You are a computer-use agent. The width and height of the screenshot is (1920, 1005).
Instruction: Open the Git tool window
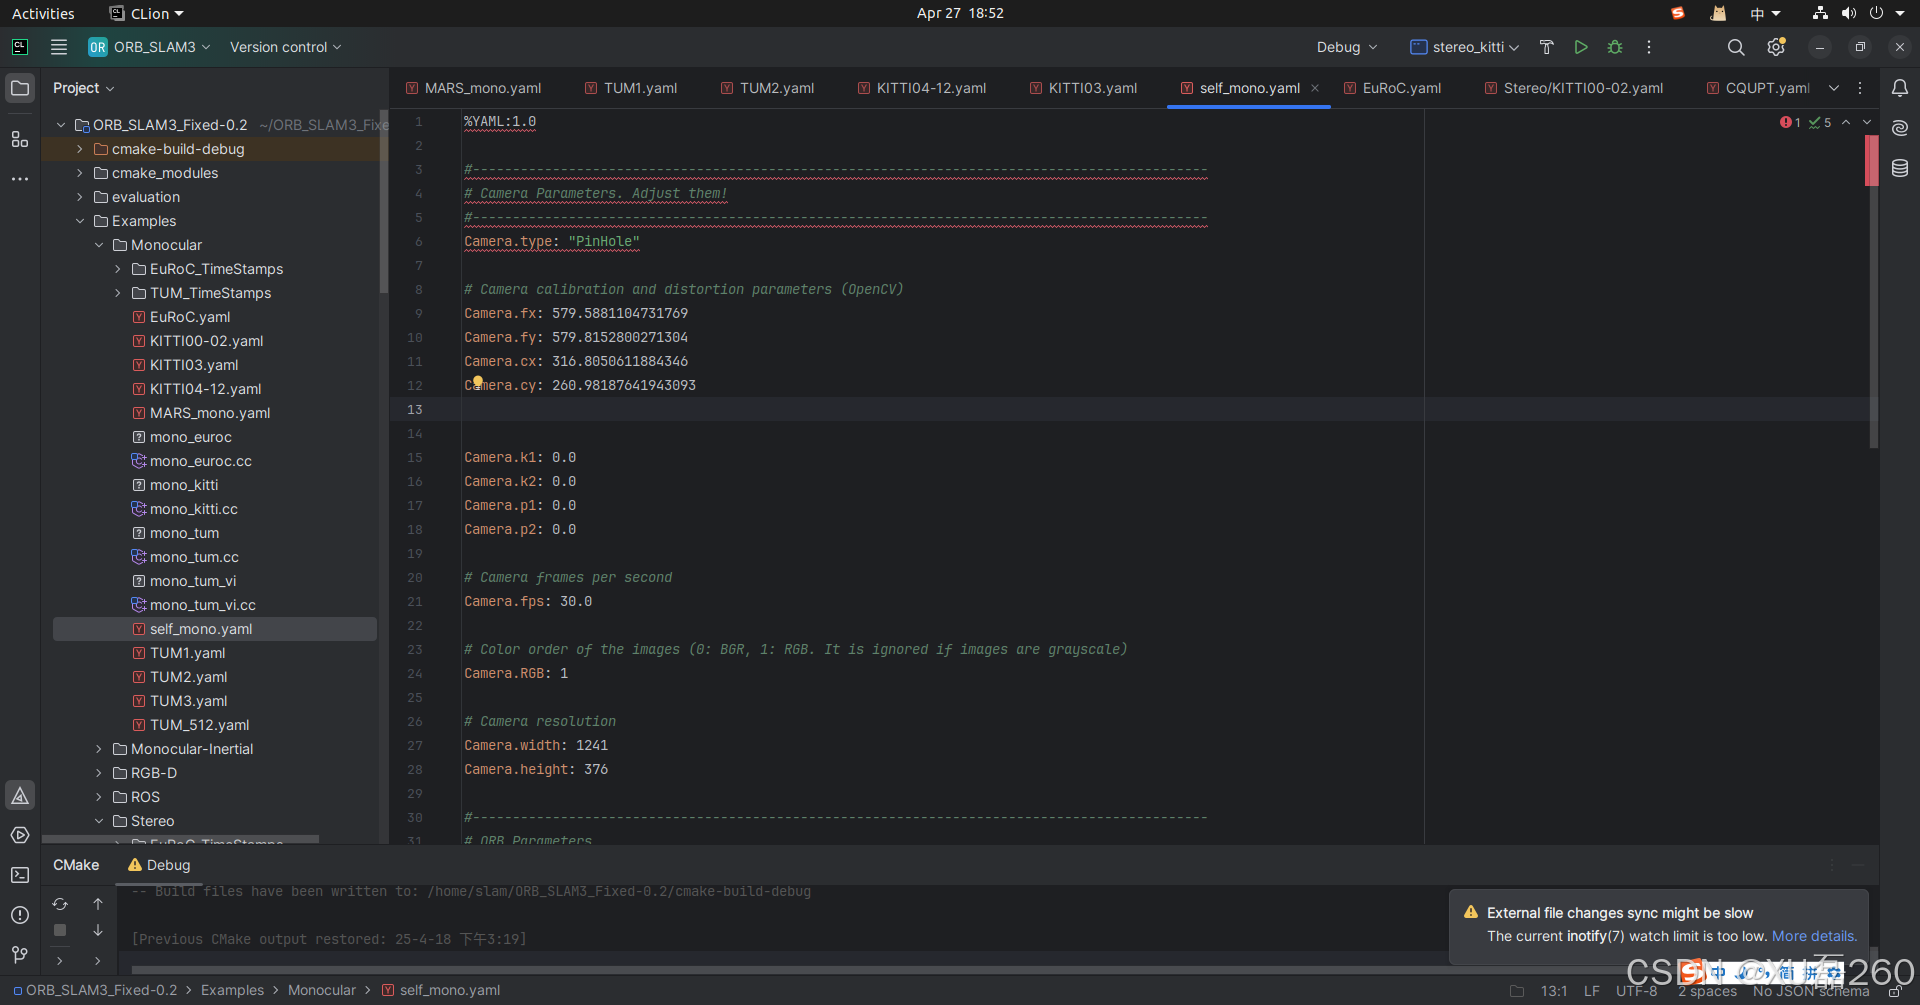click(20, 955)
